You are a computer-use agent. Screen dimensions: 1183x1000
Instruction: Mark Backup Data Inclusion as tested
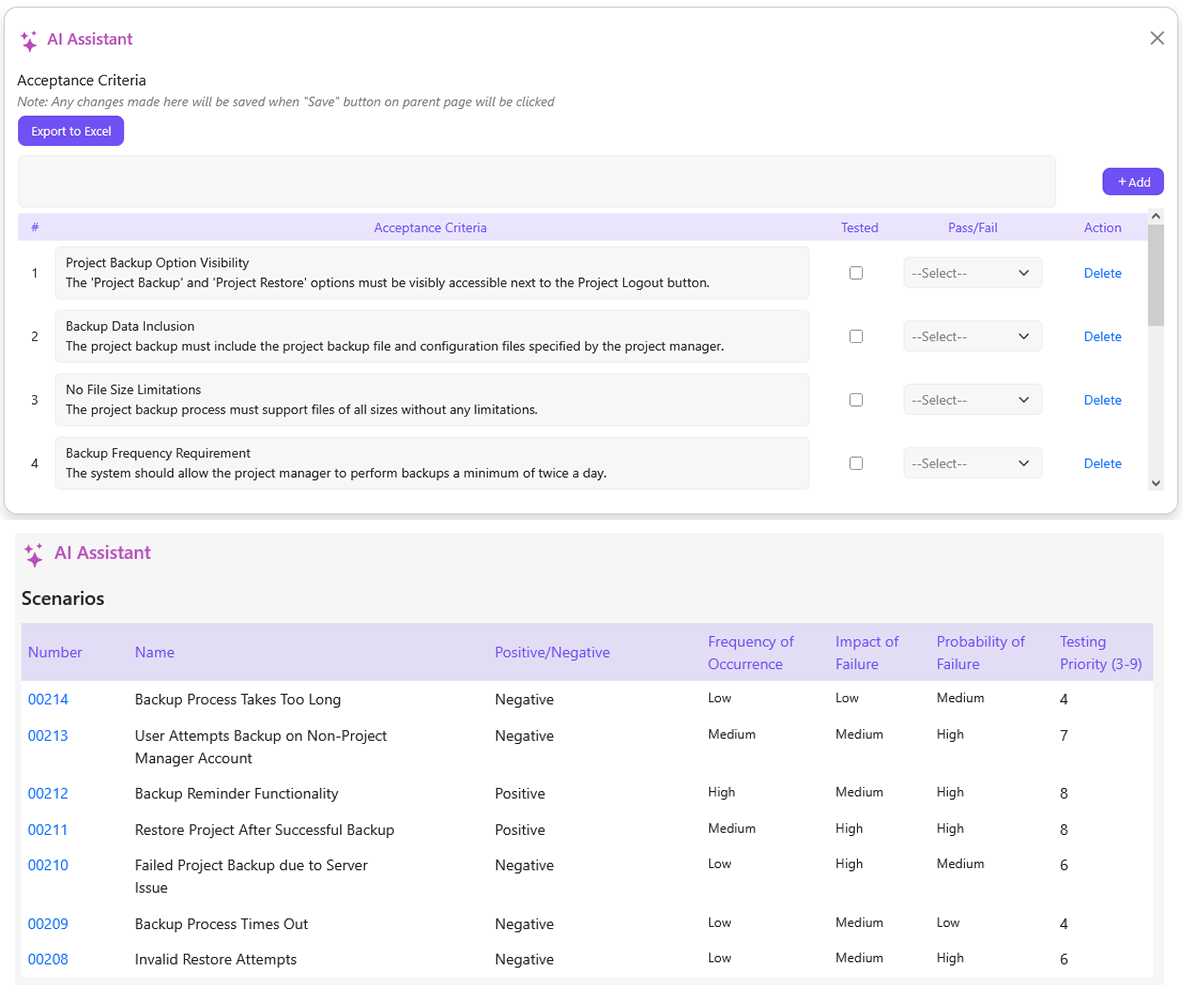pyautogui.click(x=856, y=337)
